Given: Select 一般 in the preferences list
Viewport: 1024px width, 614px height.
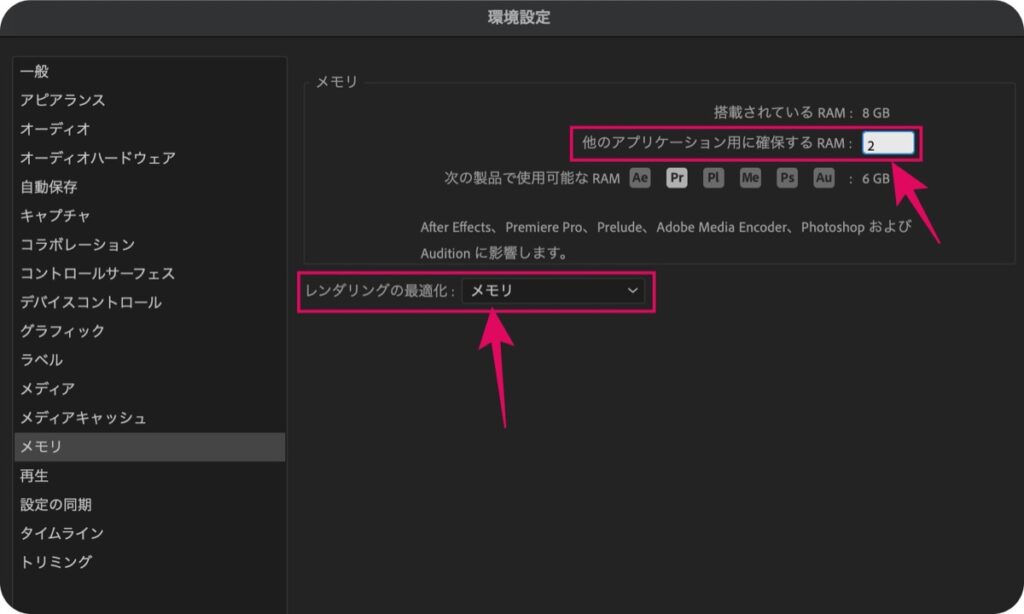Looking at the screenshot, I should [150, 71].
